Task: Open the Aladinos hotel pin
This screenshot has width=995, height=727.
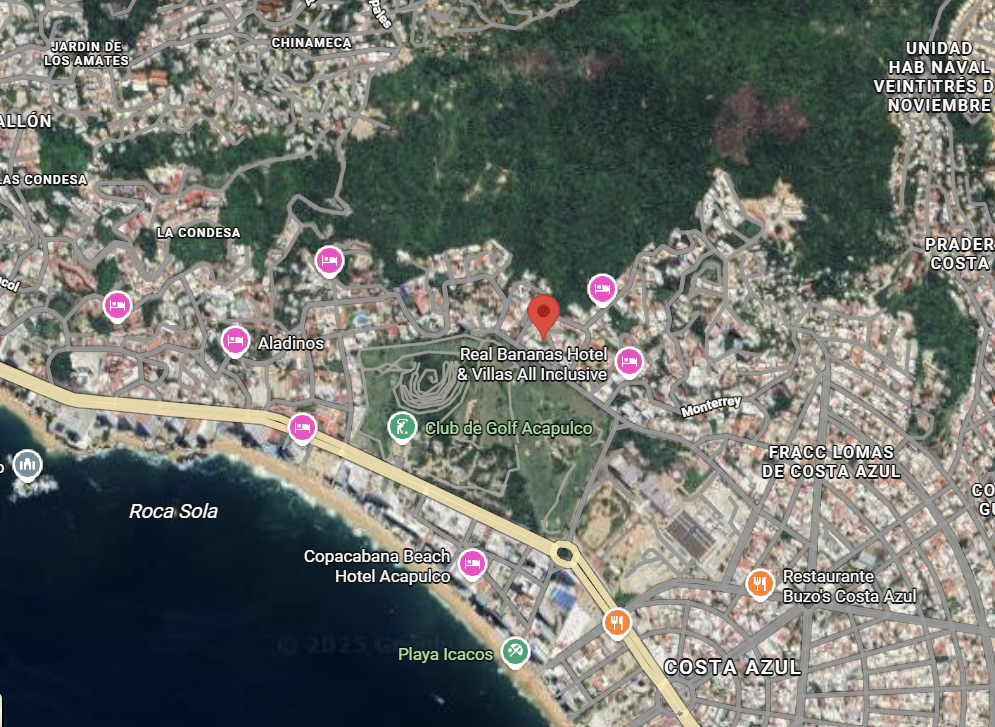Action: click(x=235, y=342)
